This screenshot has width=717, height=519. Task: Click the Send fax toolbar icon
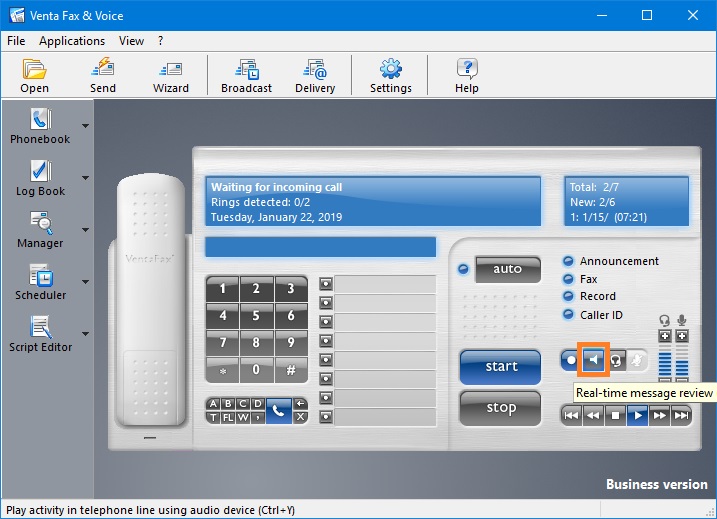click(102, 75)
